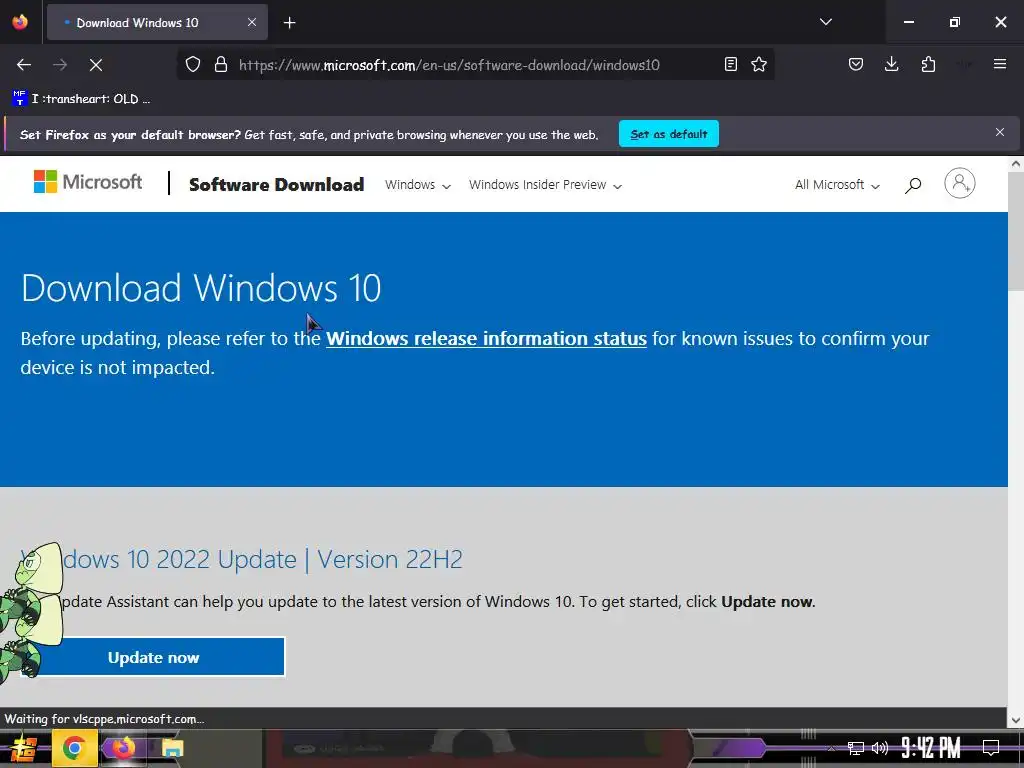Open the Firefox Downloads panel
This screenshot has width=1024, height=768.
tap(891, 64)
